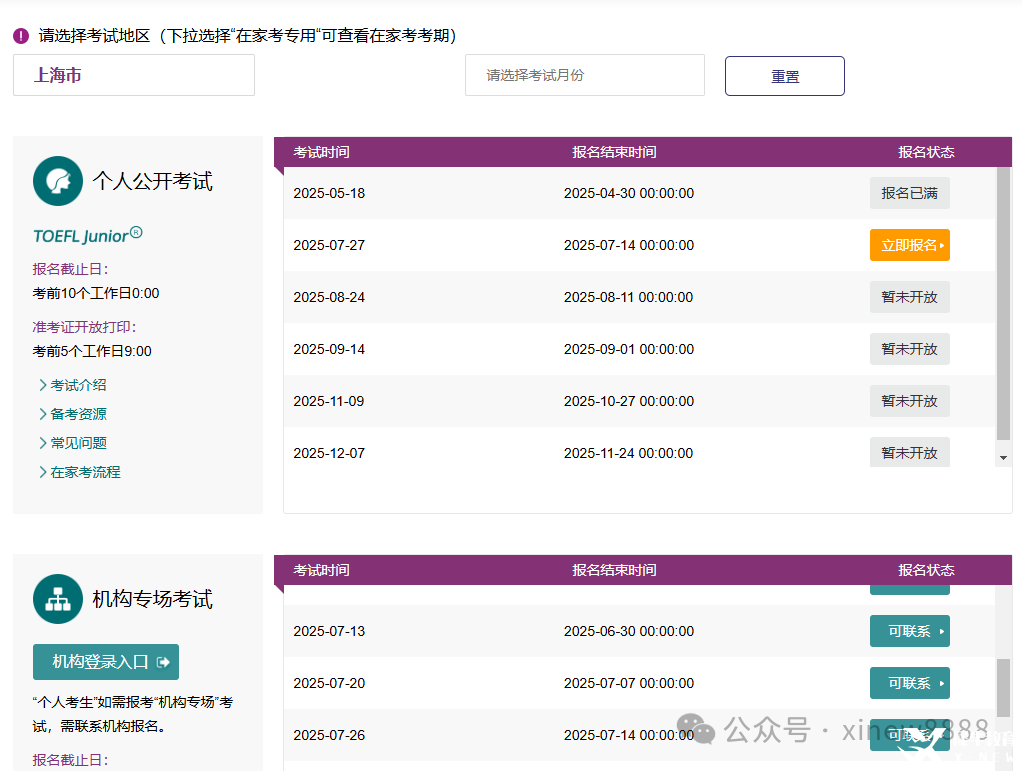Click the down arrow of the individual exam scrollbar

pyautogui.click(x=1004, y=458)
